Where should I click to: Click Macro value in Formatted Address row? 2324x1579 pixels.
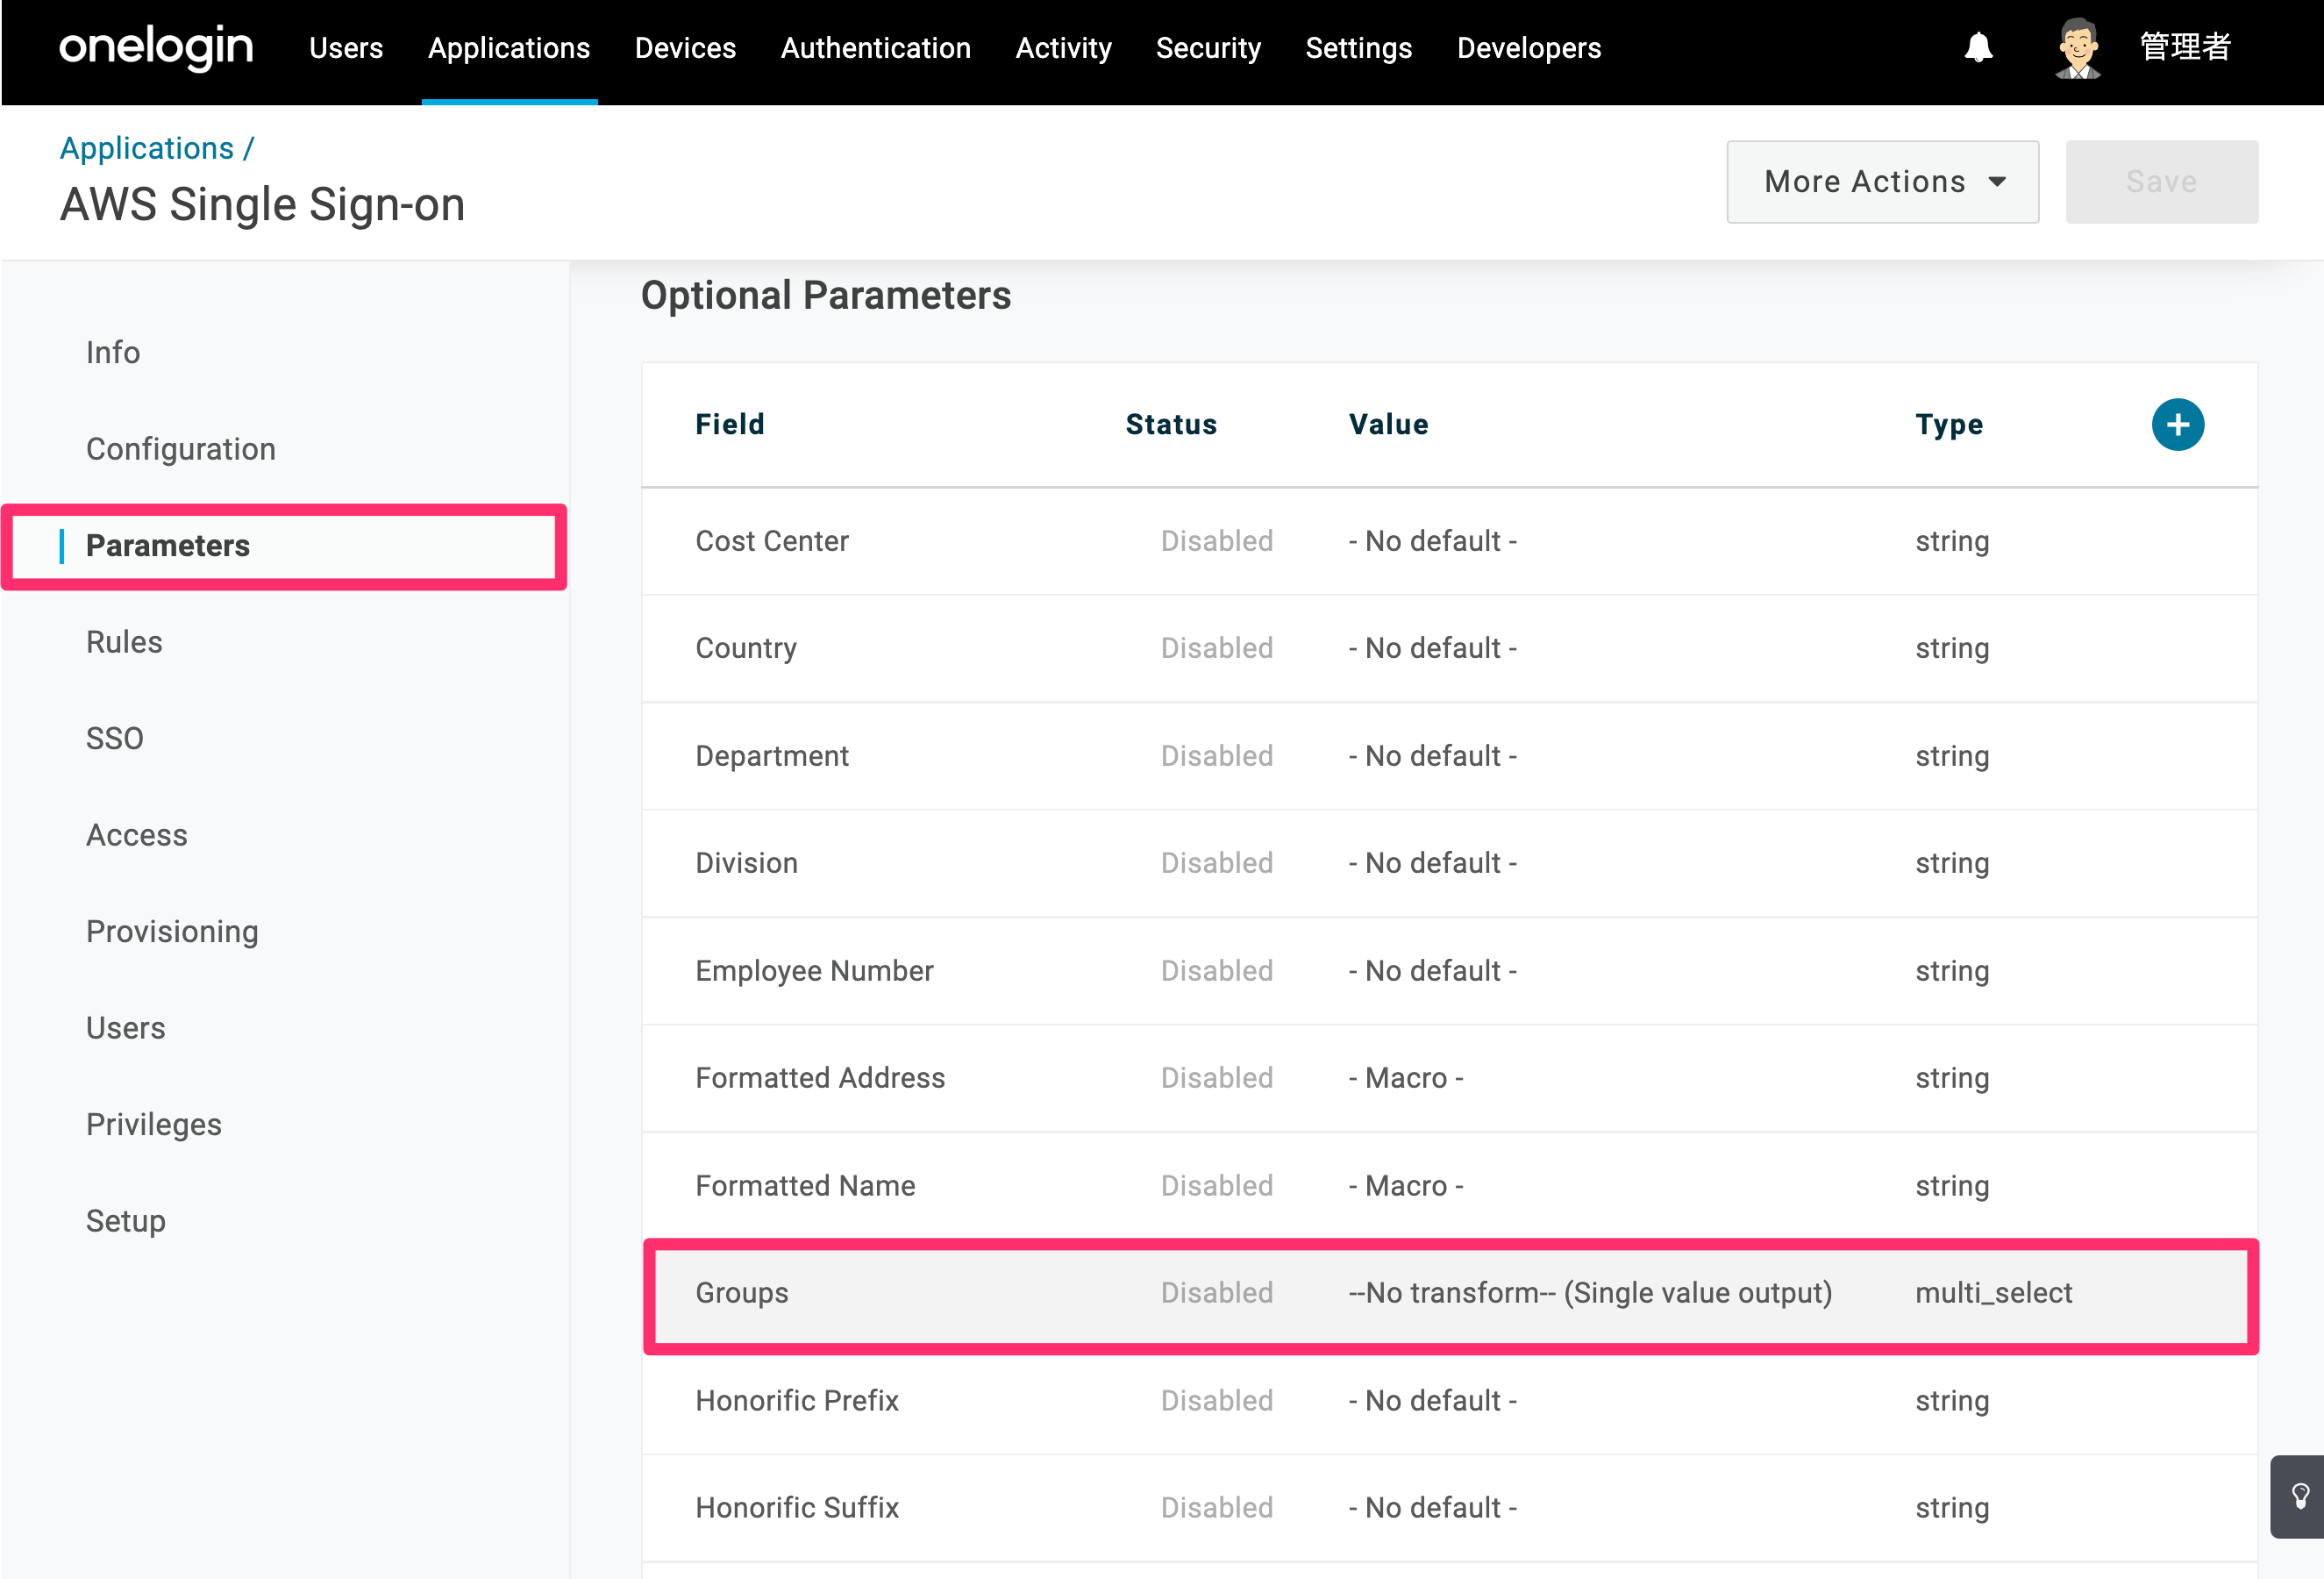[1405, 1078]
